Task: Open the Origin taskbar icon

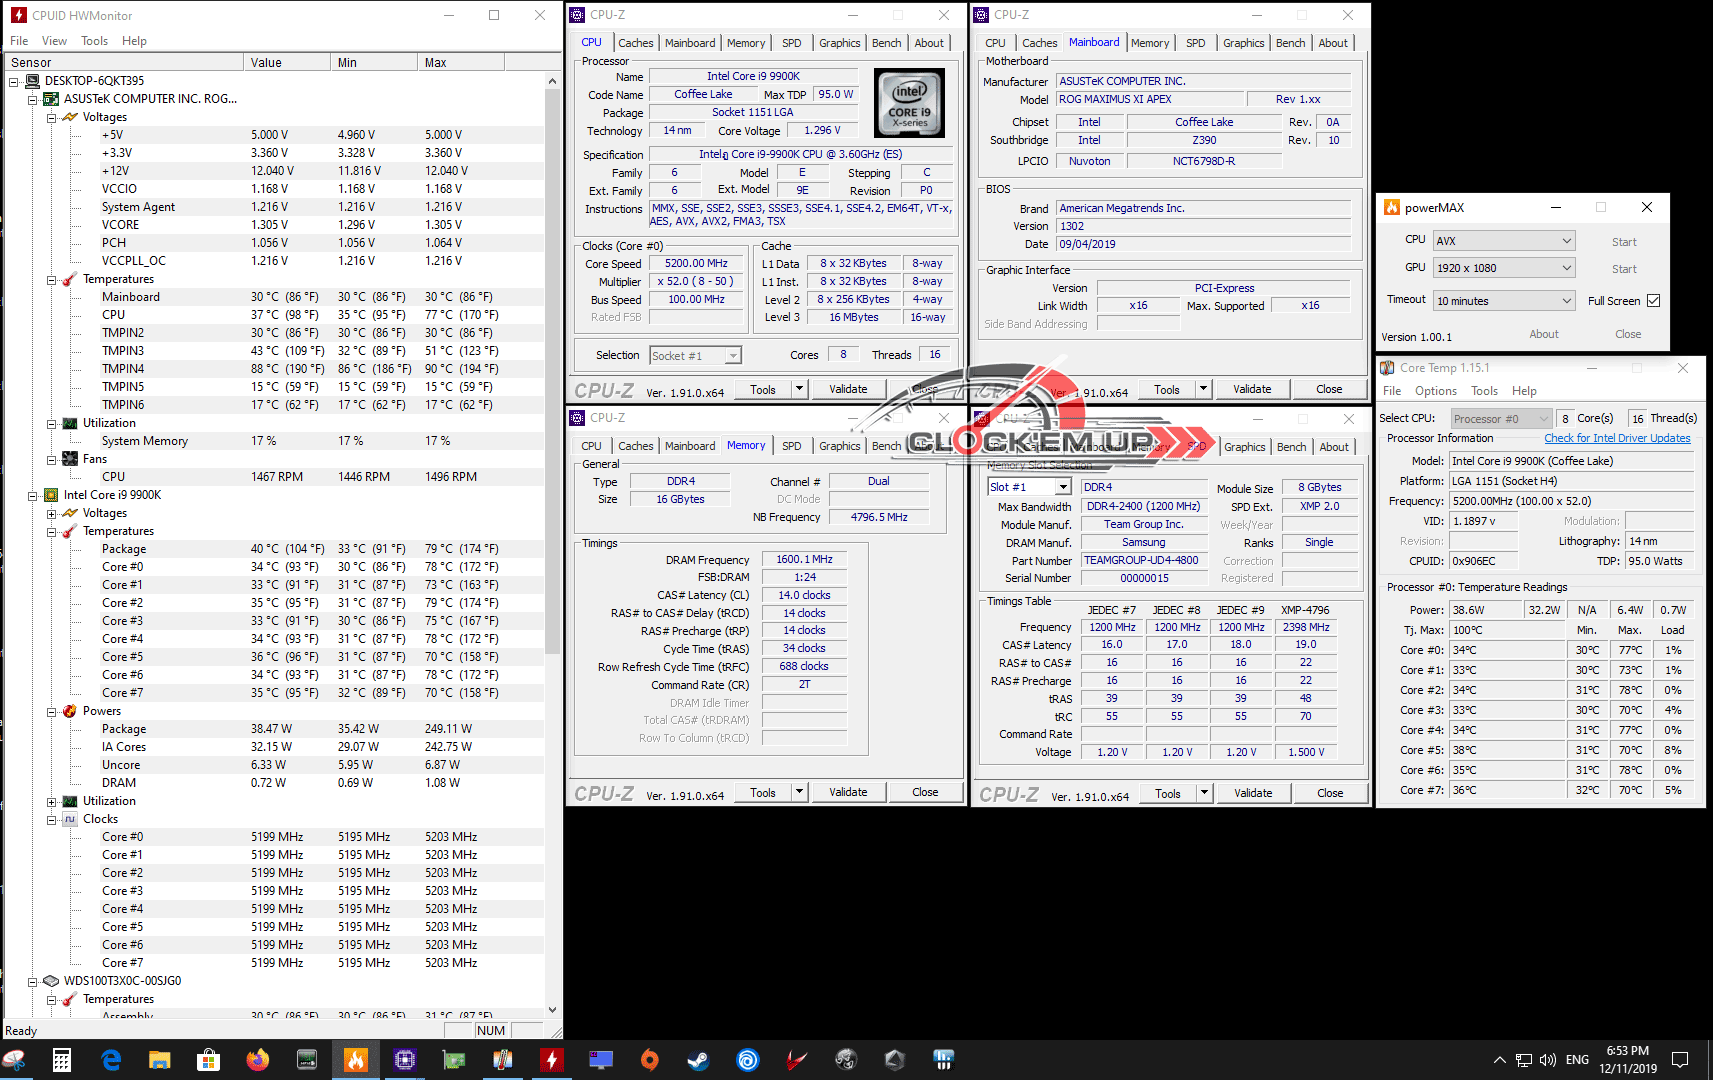Action: (x=649, y=1060)
